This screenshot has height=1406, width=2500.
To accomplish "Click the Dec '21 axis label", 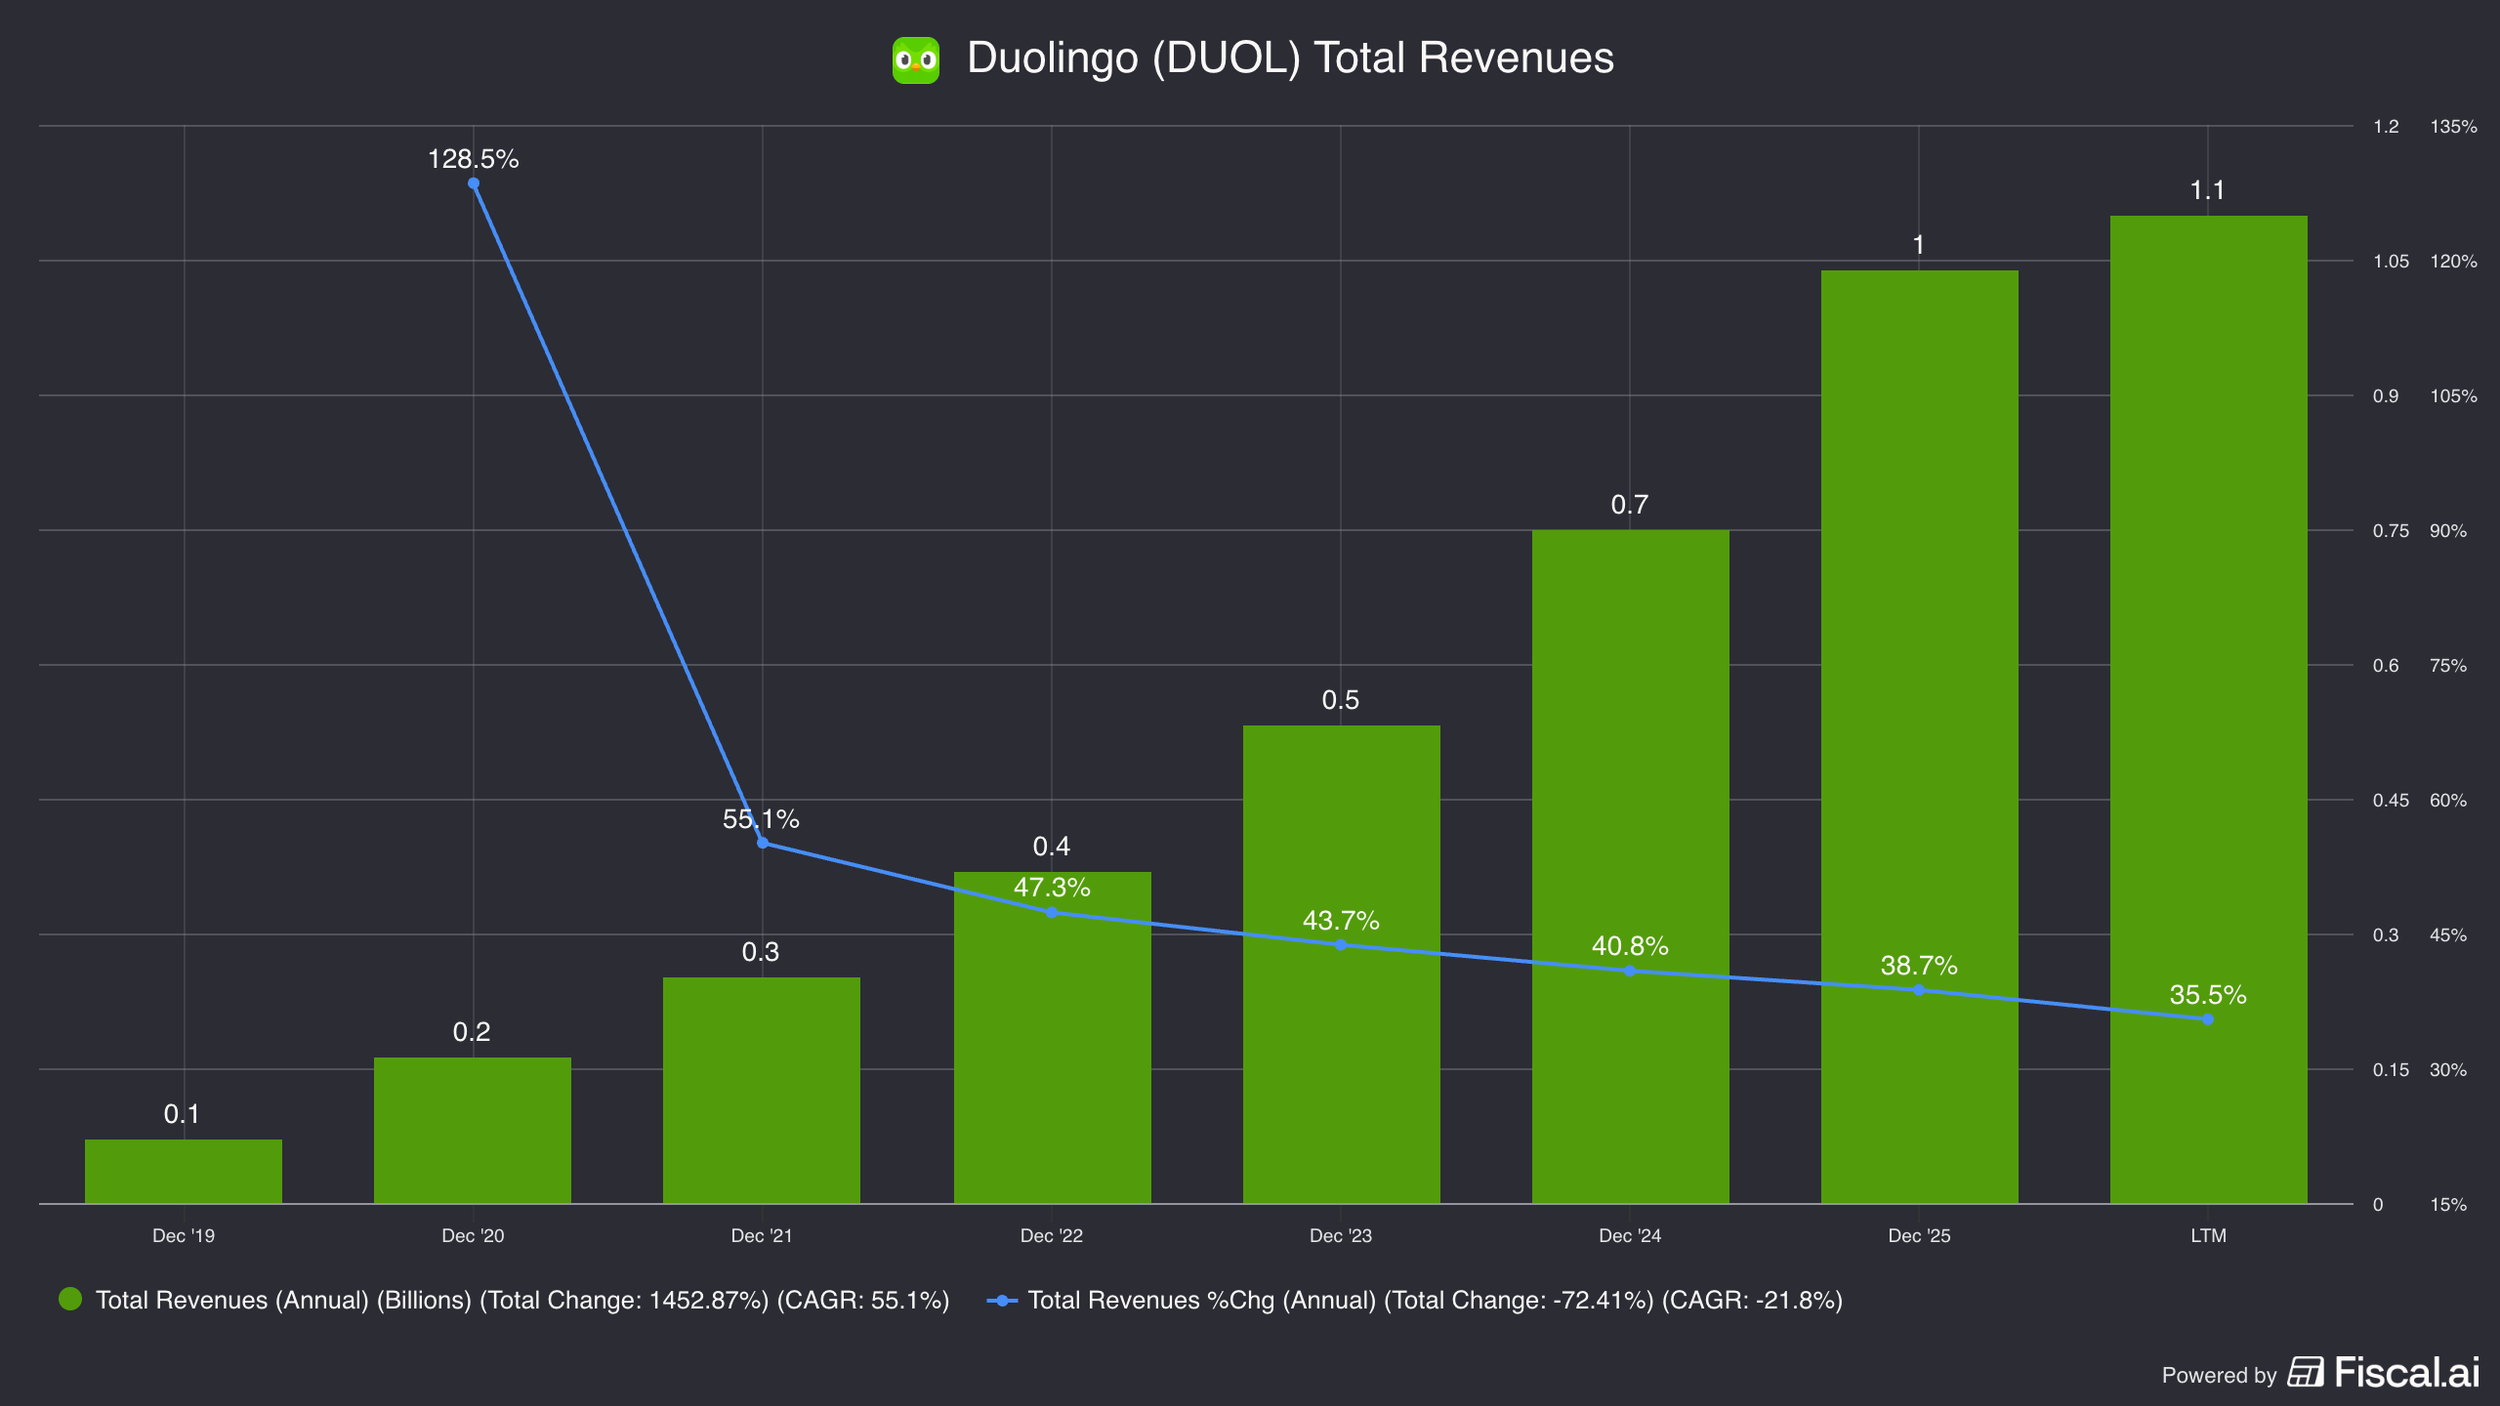I will click(762, 1236).
